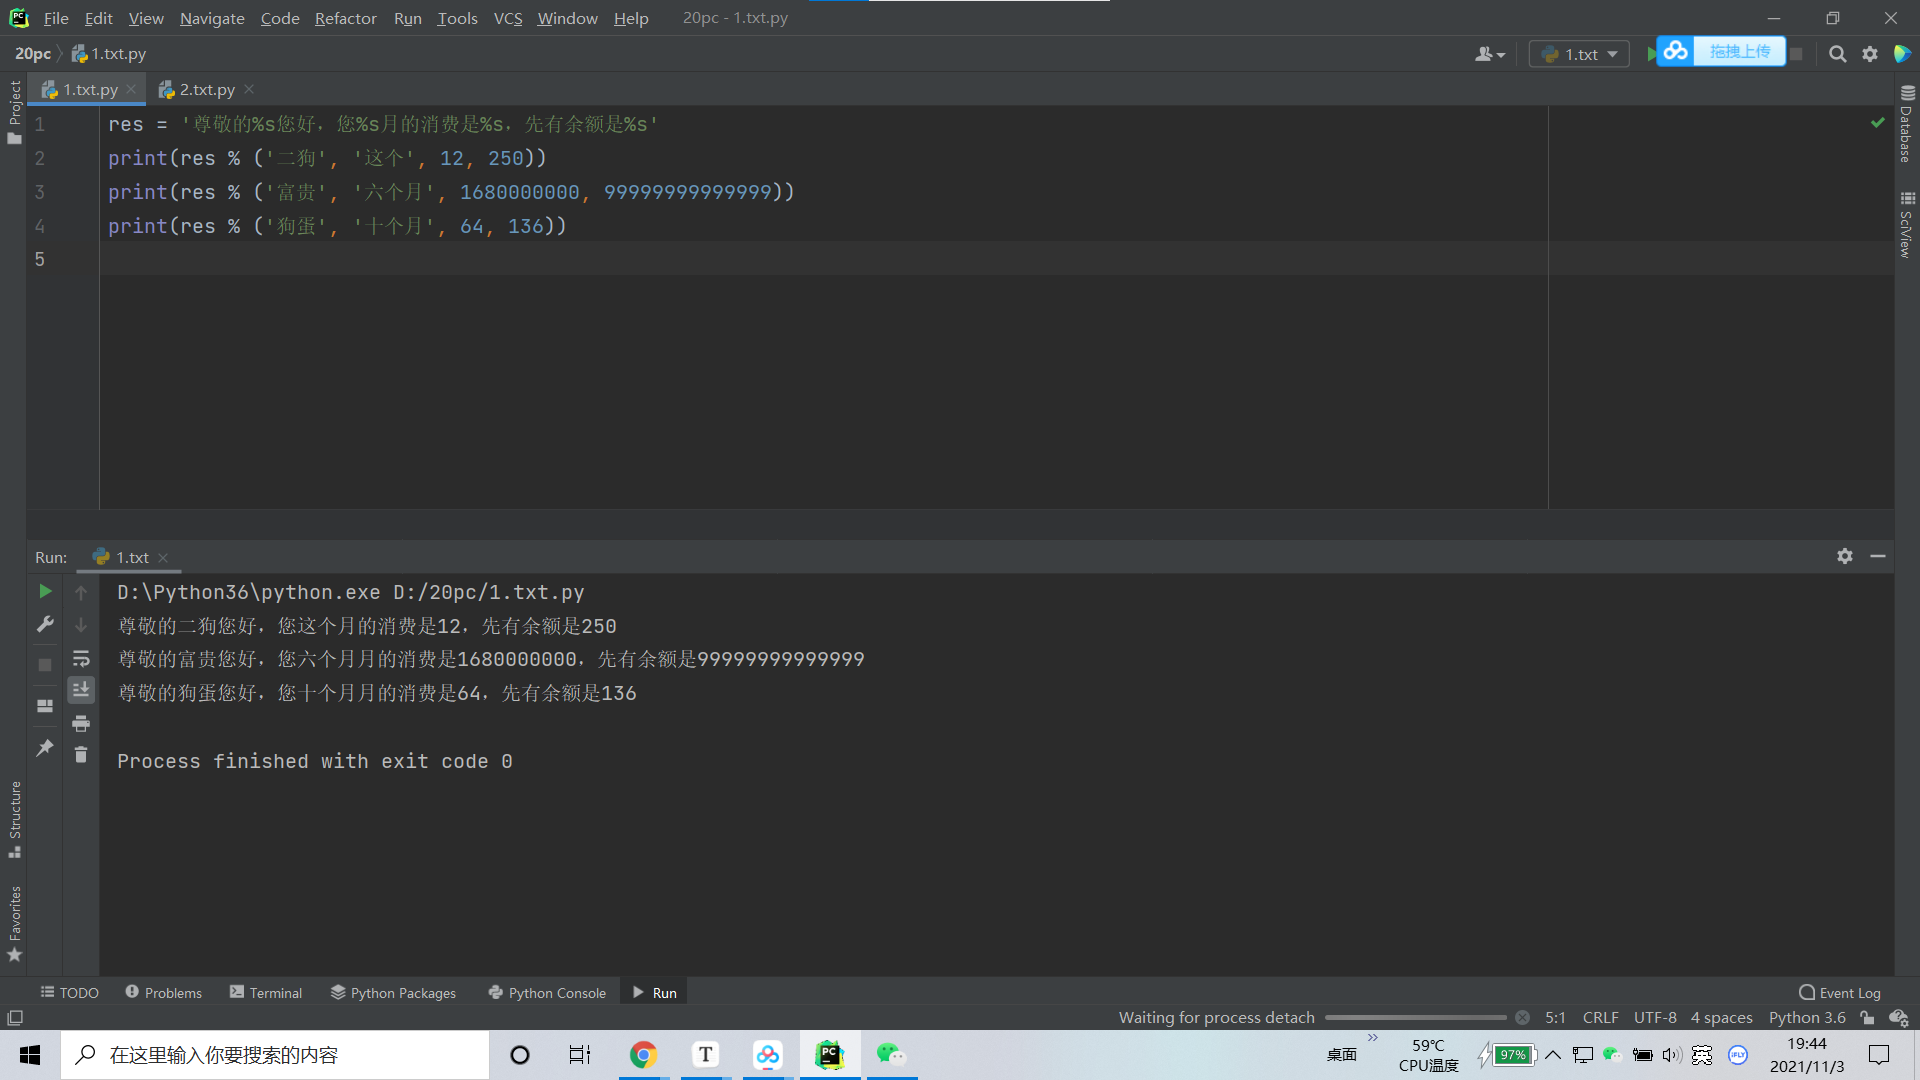This screenshot has height=1080, width=1920.
Task: Click the print icon in the Run panel
Action: (x=81, y=723)
